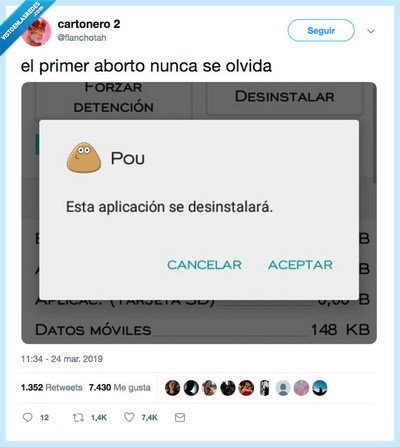This screenshot has width=400, height=447.
Task: Open first liker's avatar in row
Action: pyautogui.click(x=173, y=388)
